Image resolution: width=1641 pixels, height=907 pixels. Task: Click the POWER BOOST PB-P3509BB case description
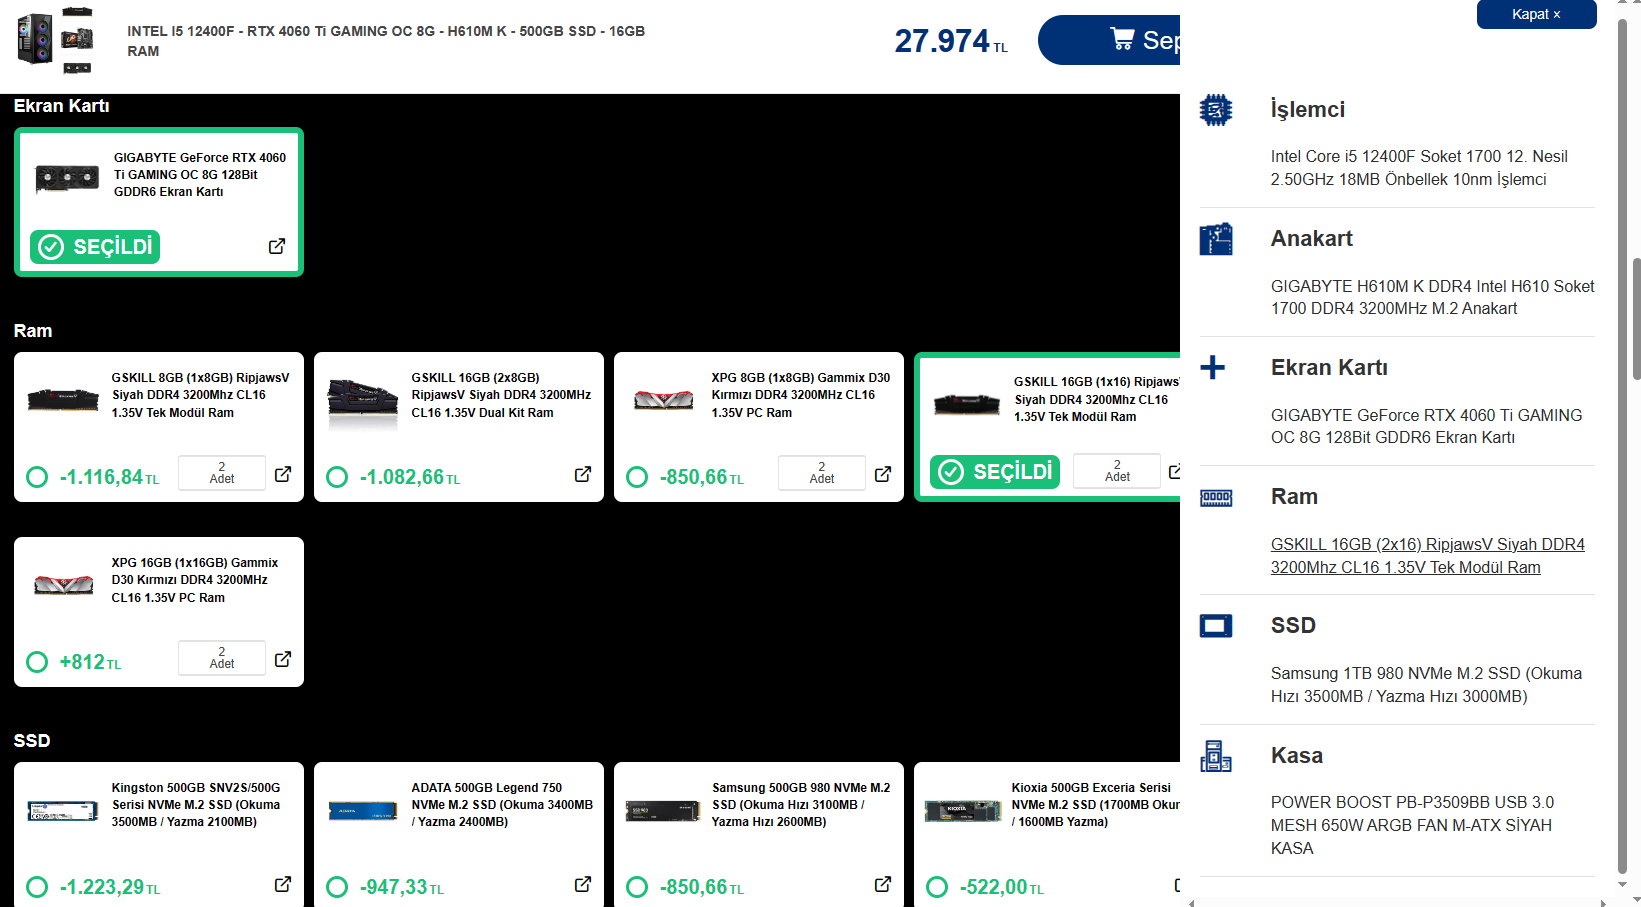pos(1413,825)
